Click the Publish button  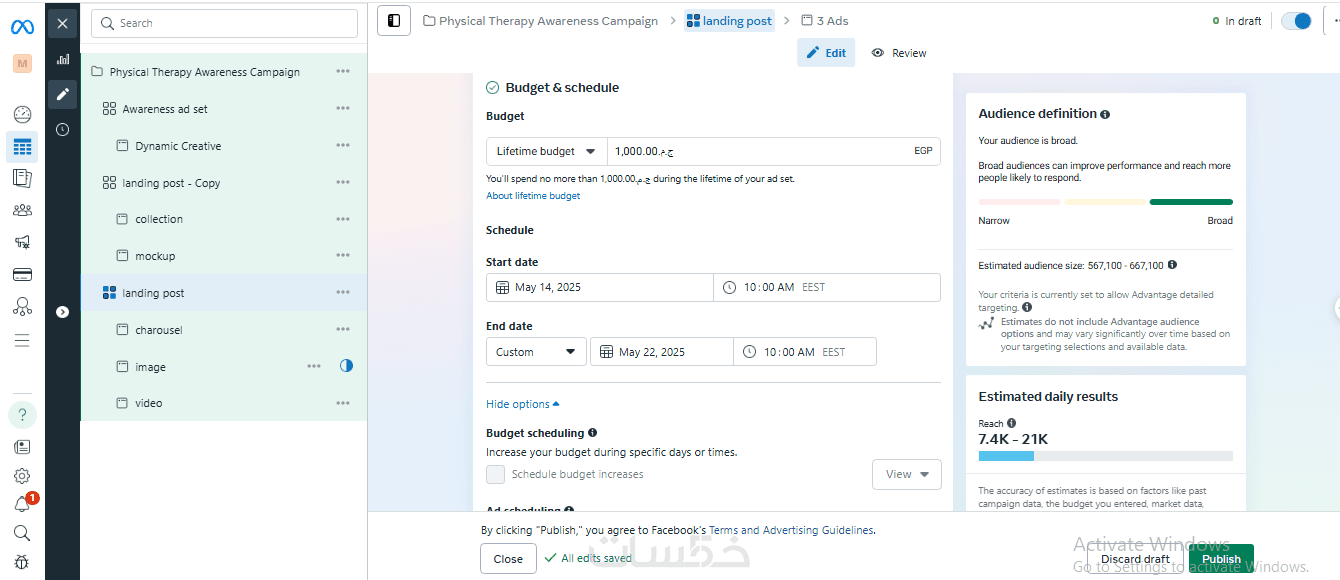[x=1221, y=559]
